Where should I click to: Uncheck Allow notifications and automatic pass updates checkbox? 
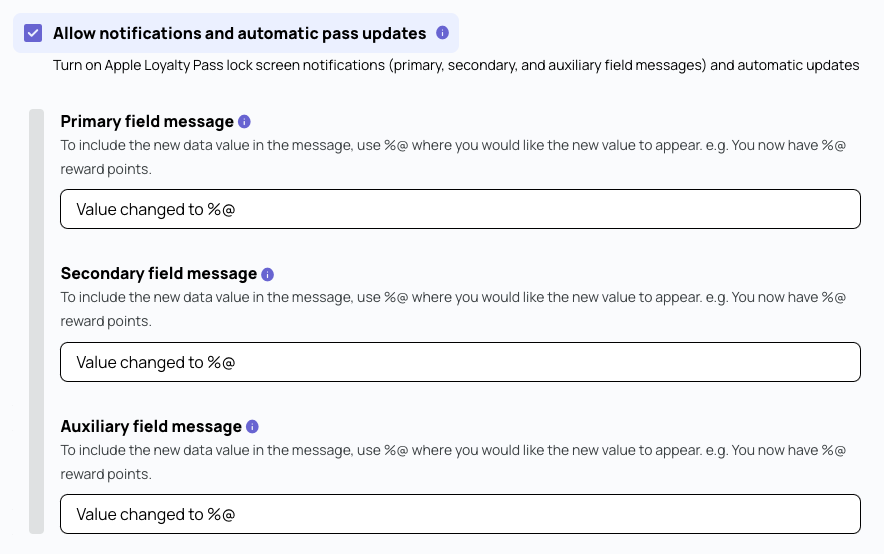pos(33,33)
